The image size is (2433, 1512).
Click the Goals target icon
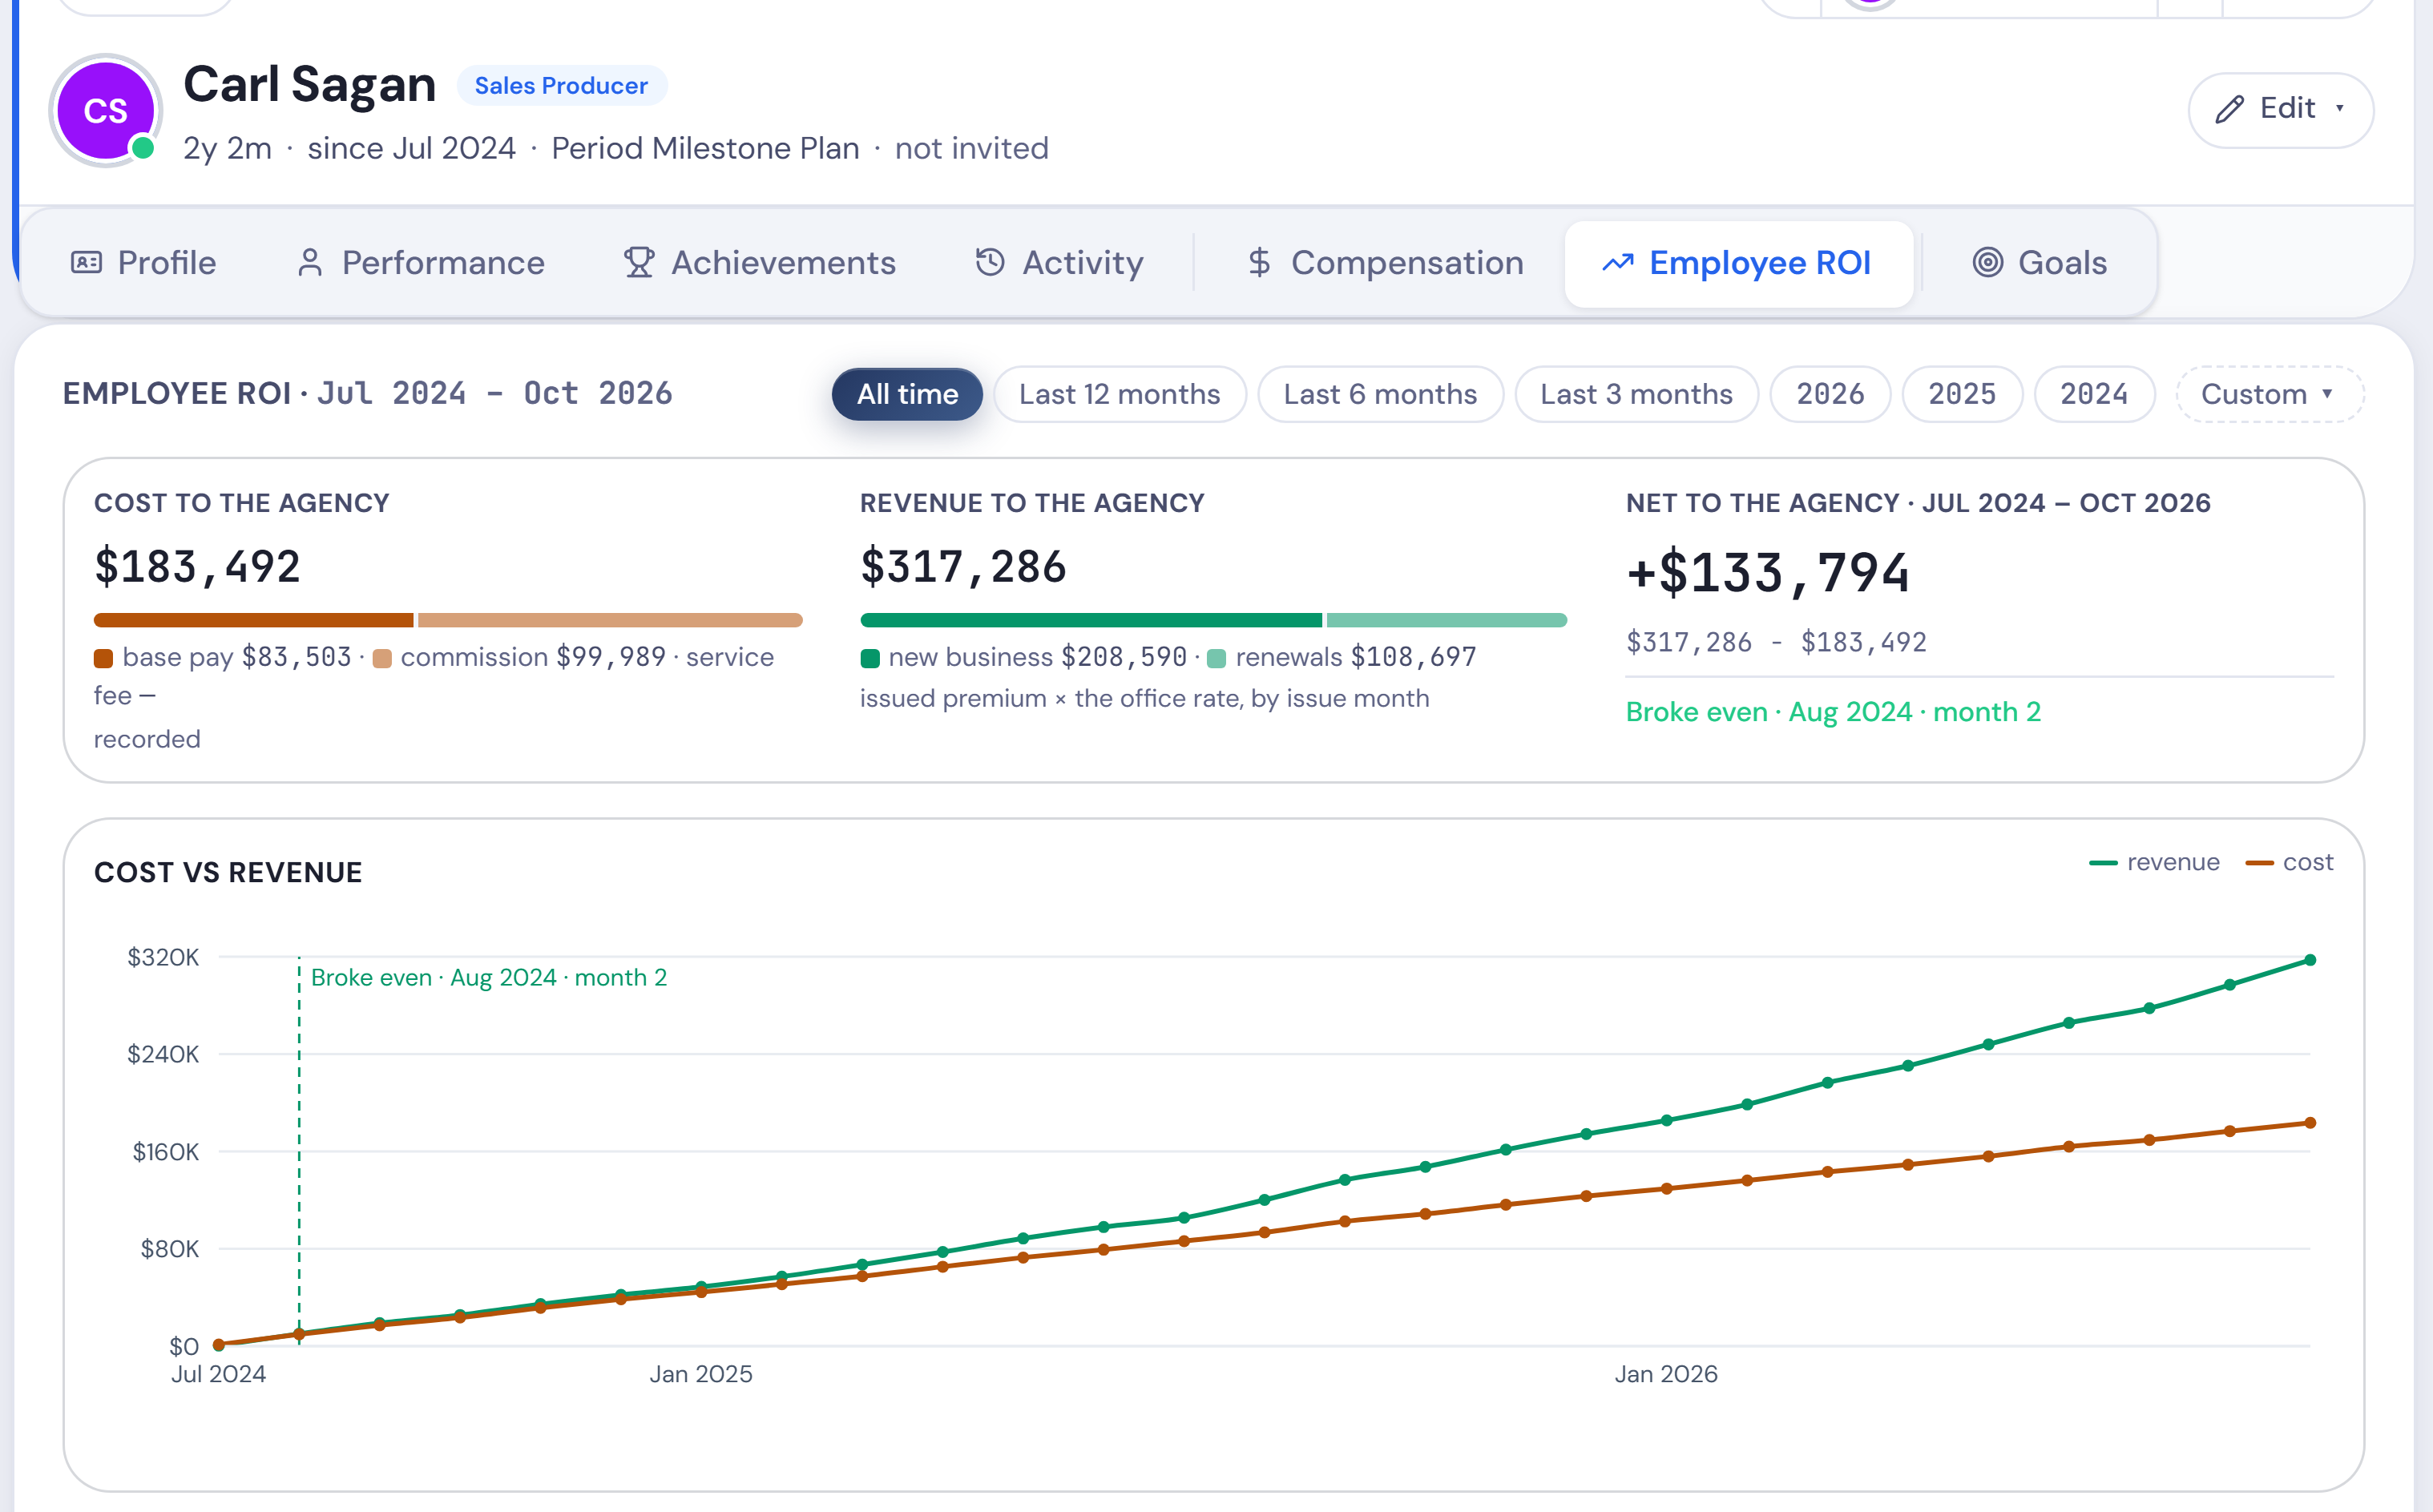click(1988, 263)
